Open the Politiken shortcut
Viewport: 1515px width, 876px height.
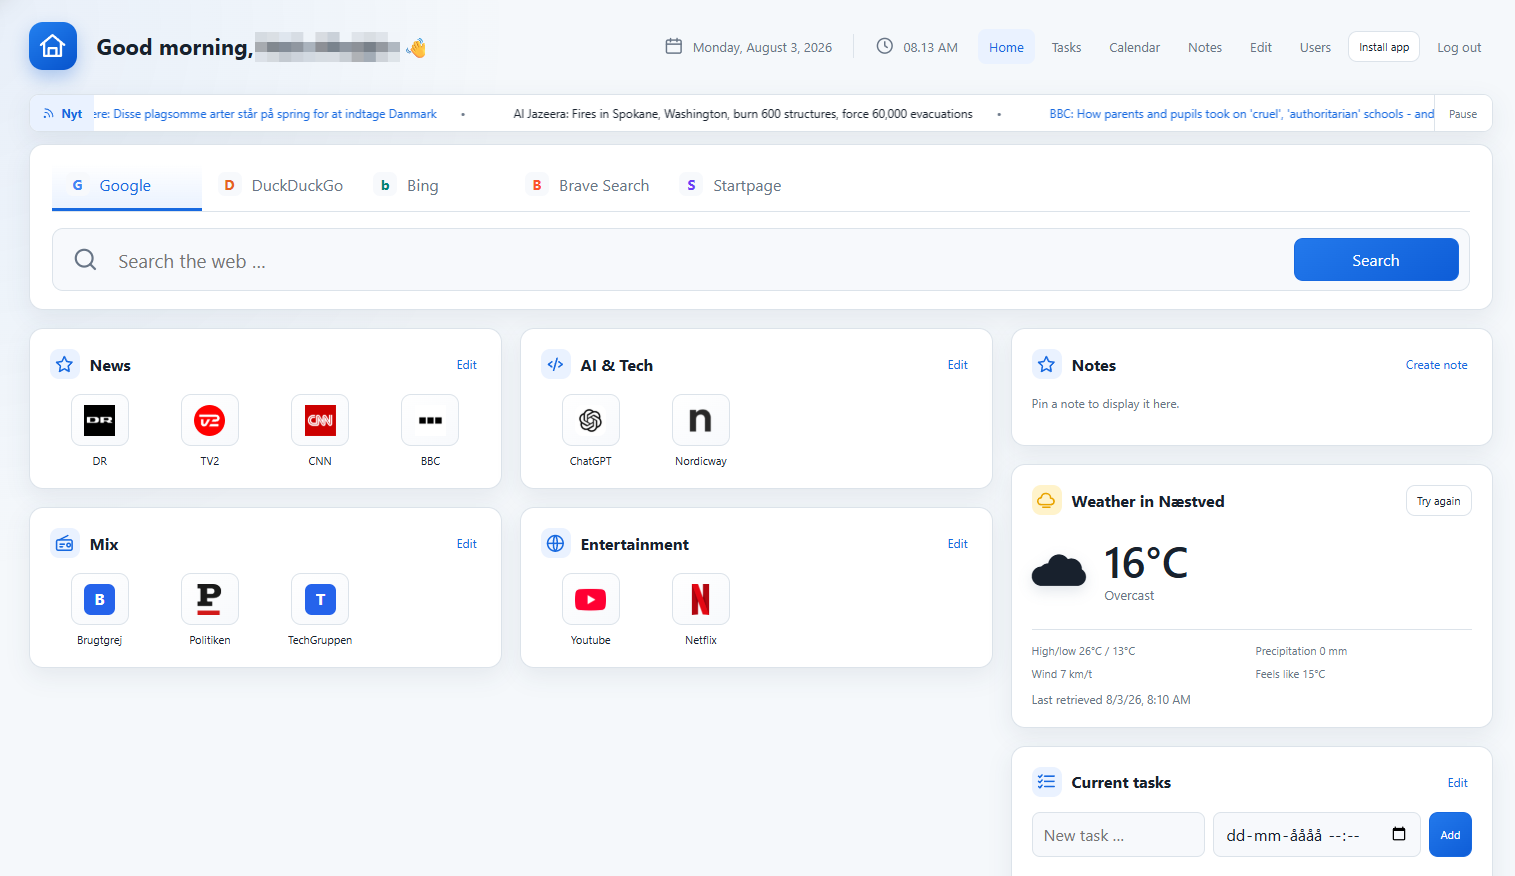pyautogui.click(x=210, y=599)
